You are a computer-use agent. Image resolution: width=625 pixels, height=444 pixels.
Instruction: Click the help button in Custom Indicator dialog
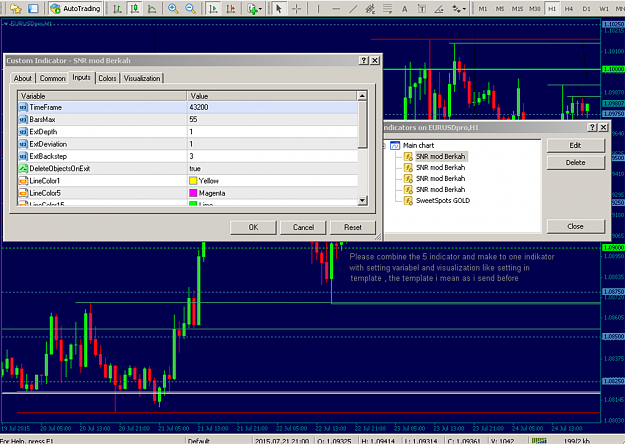(x=364, y=60)
